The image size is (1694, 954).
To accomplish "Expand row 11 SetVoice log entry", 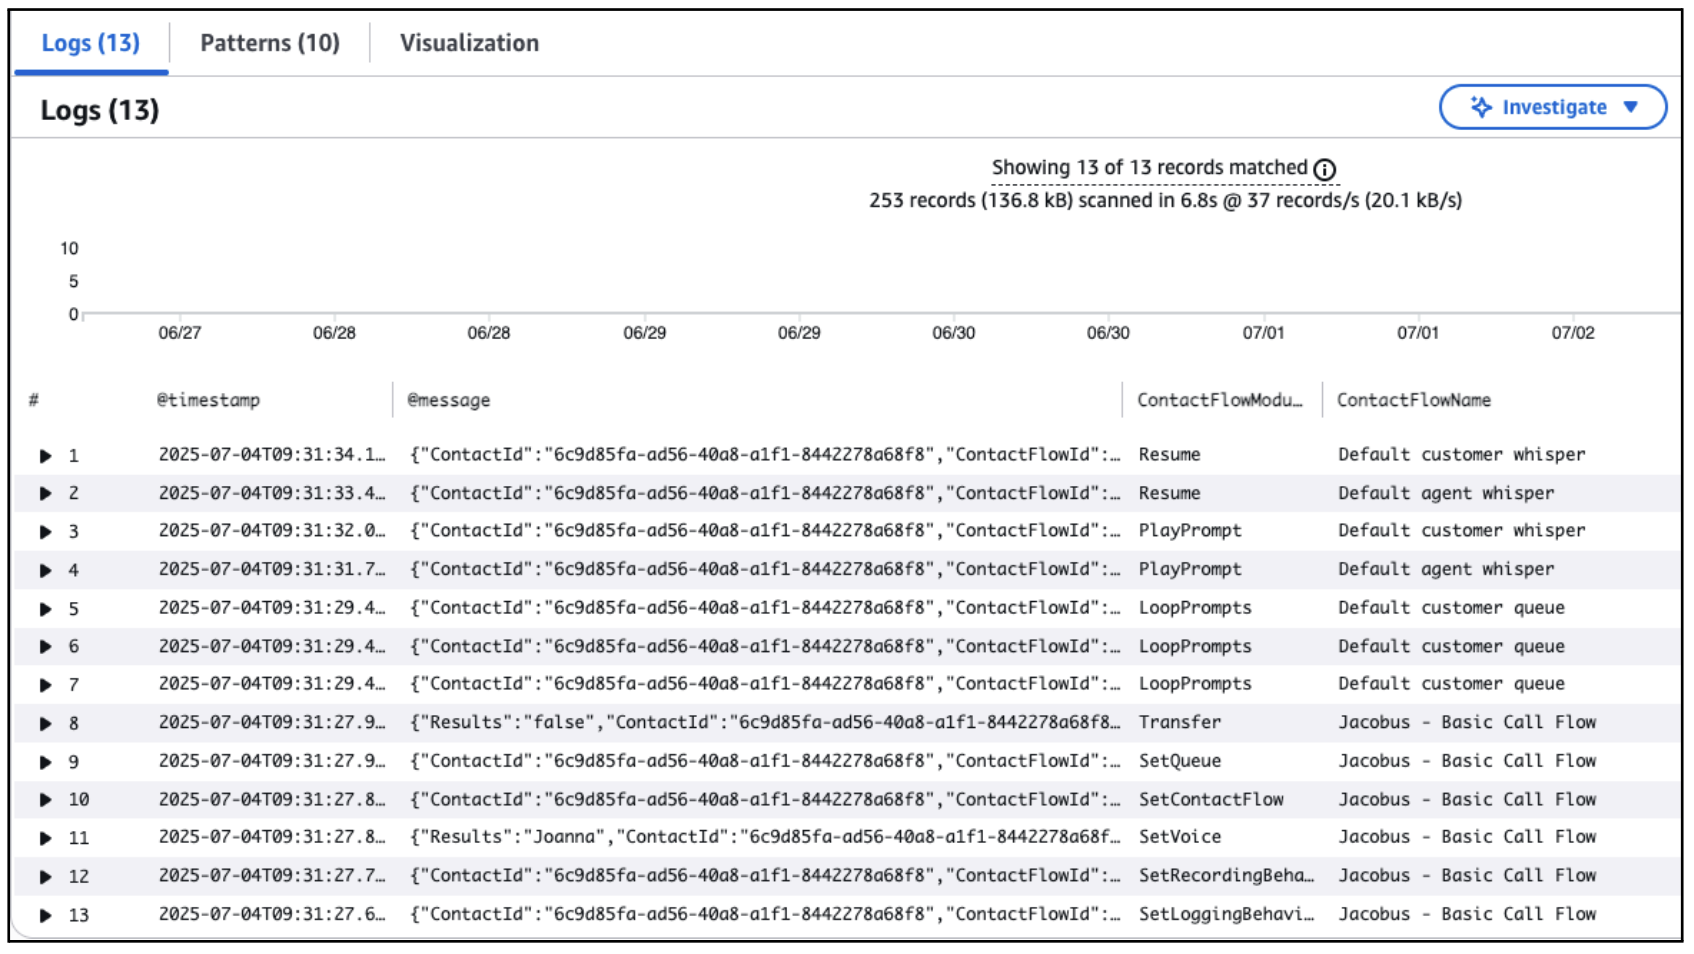I will (x=45, y=838).
